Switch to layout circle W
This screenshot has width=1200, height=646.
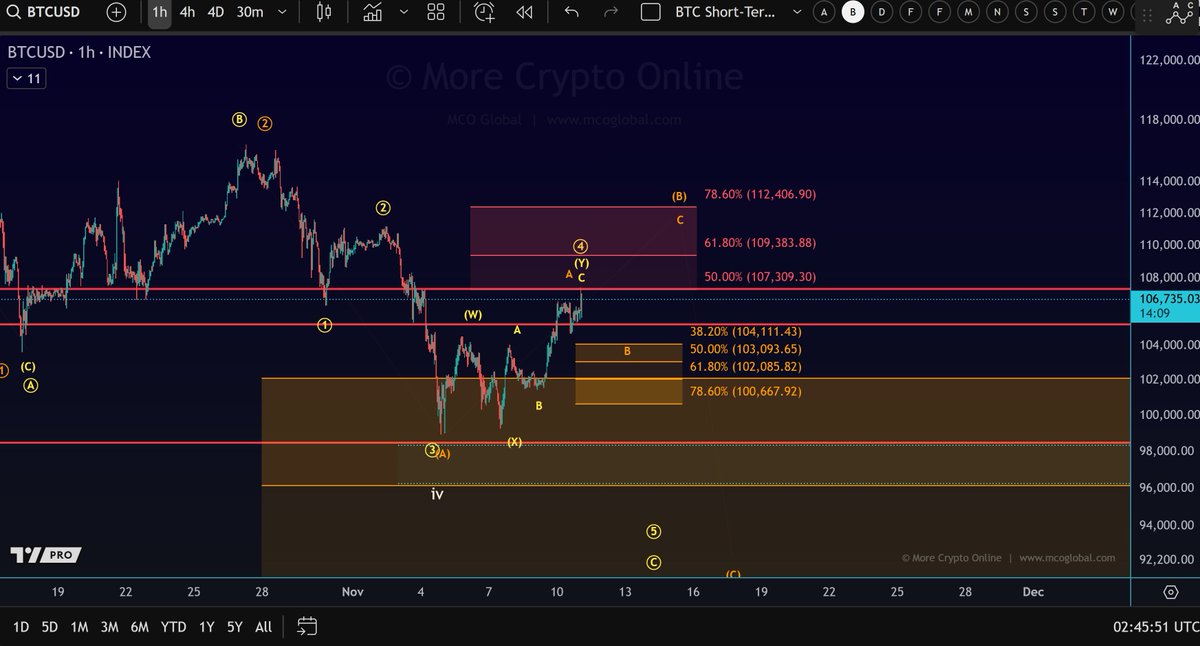click(1114, 12)
